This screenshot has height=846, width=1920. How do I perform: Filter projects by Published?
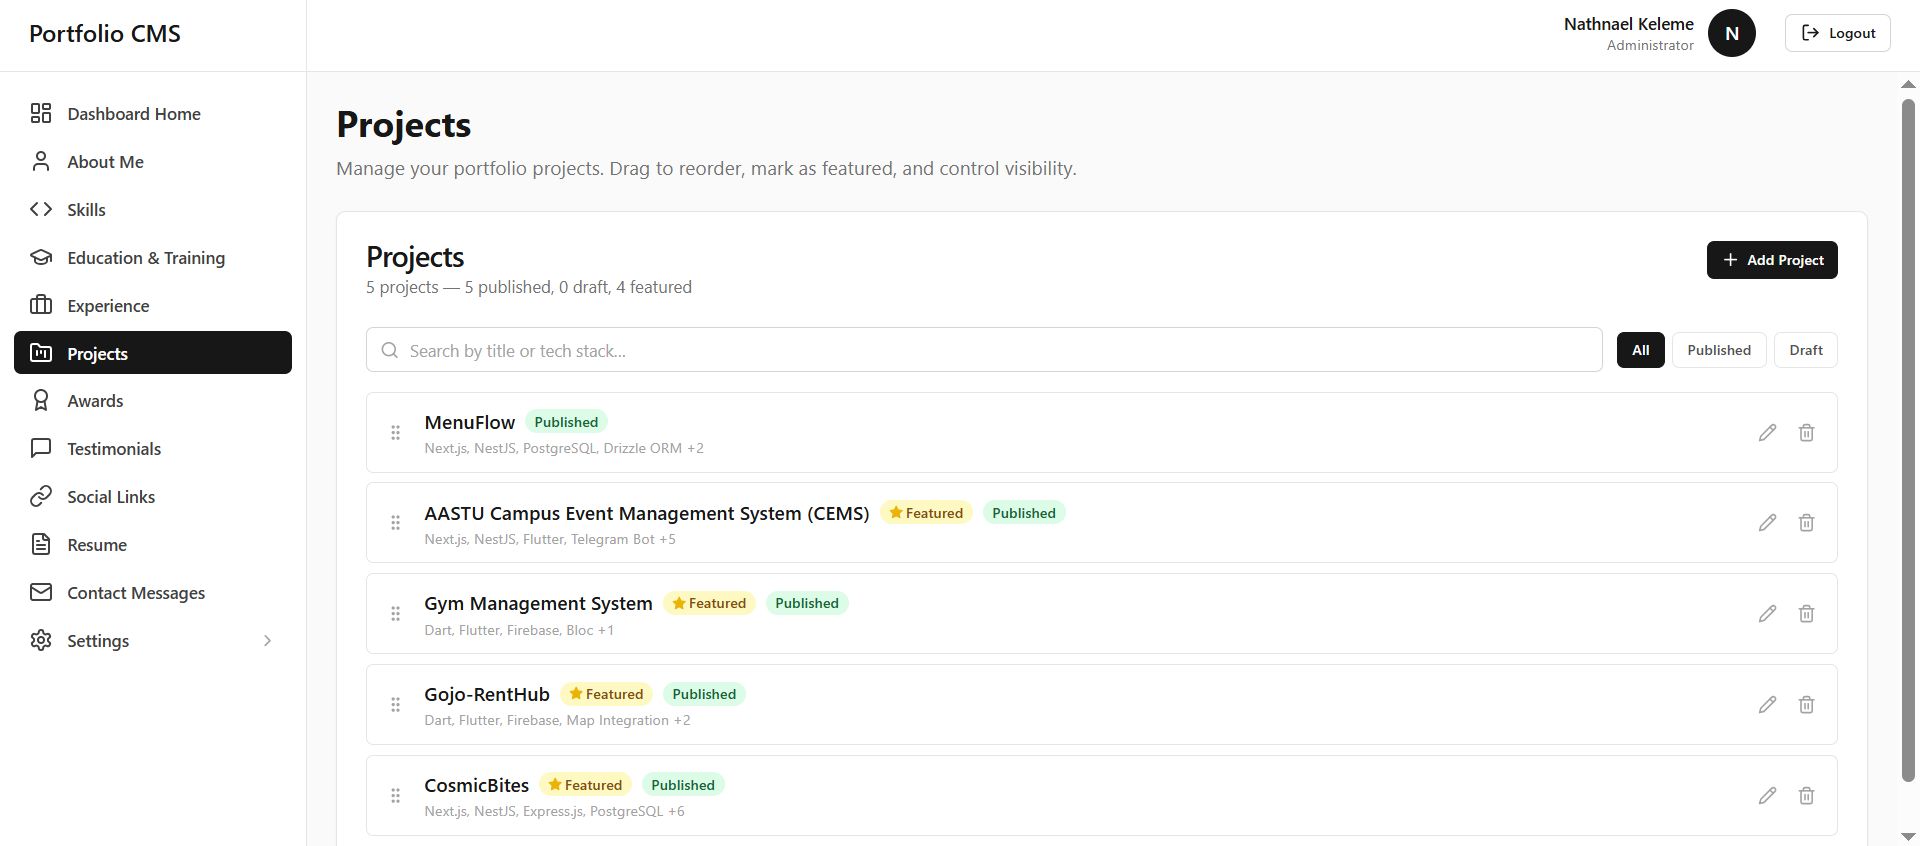1719,350
